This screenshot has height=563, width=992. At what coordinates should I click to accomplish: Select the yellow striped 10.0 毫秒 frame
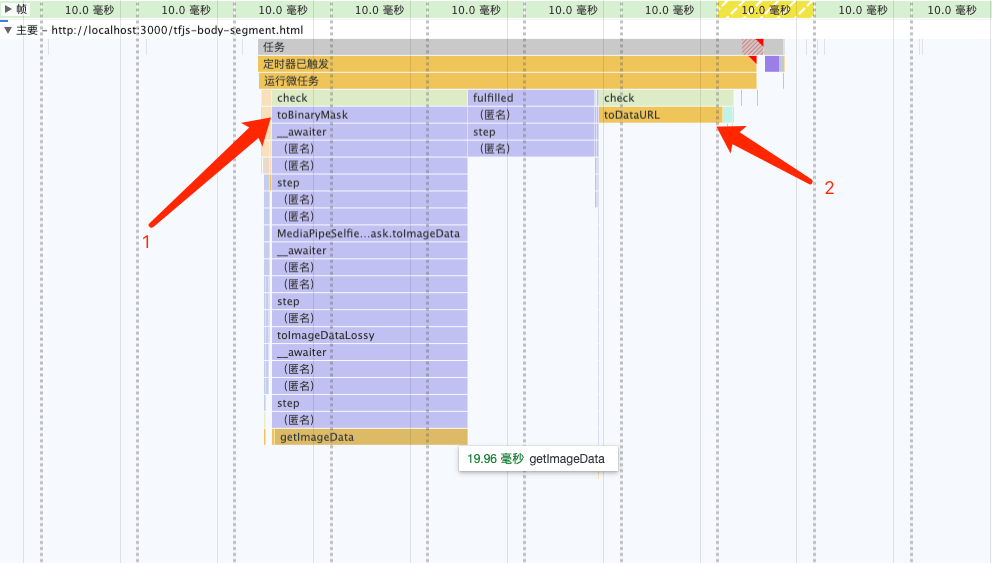(x=766, y=9)
